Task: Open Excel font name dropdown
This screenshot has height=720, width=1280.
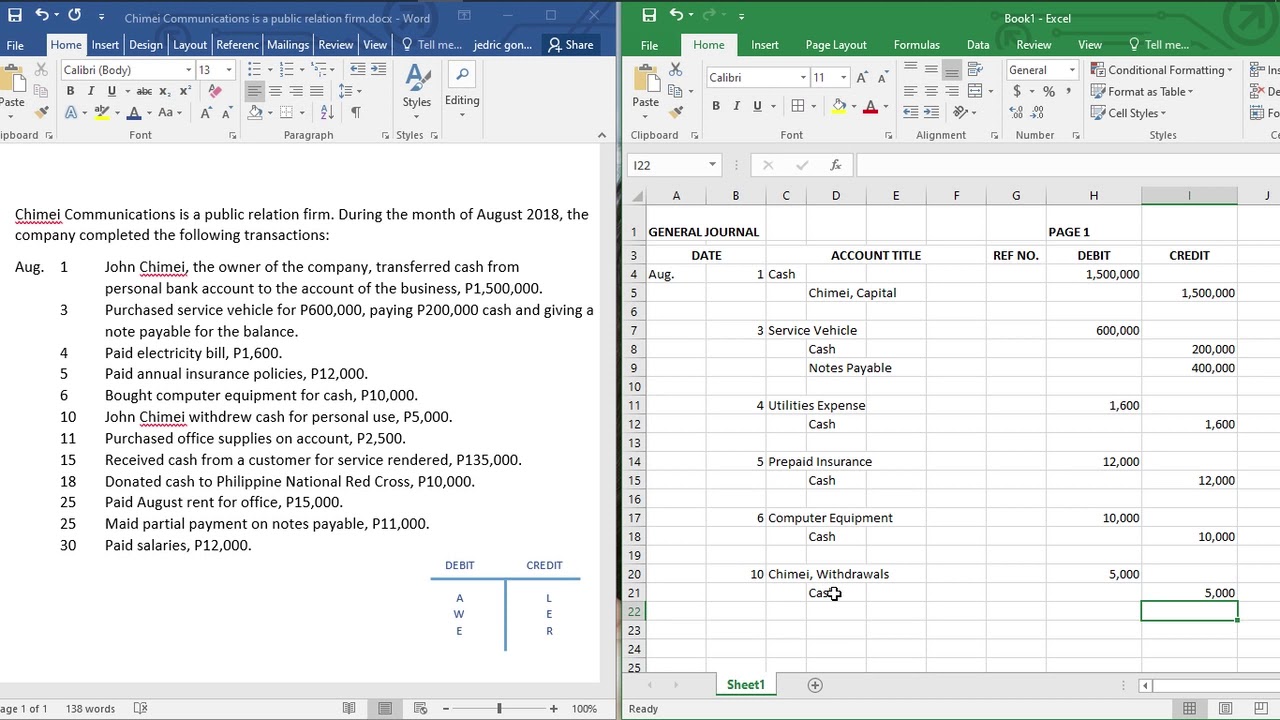Action: 802,78
